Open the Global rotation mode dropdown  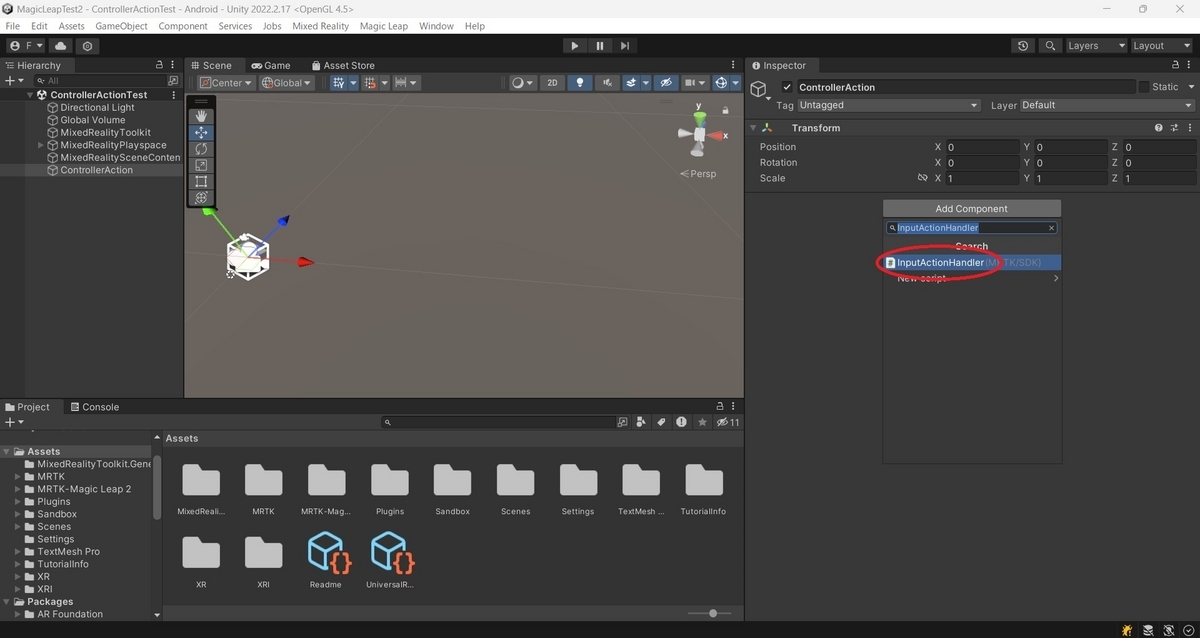click(286, 83)
